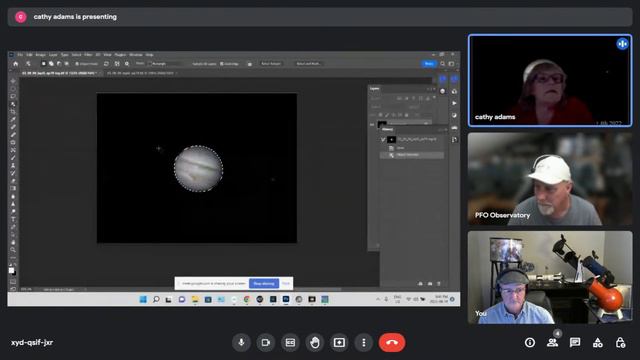The width and height of the screenshot is (640, 360).
Task: Select the Elliptical Marquee tool
Action: pyautogui.click(x=13, y=89)
